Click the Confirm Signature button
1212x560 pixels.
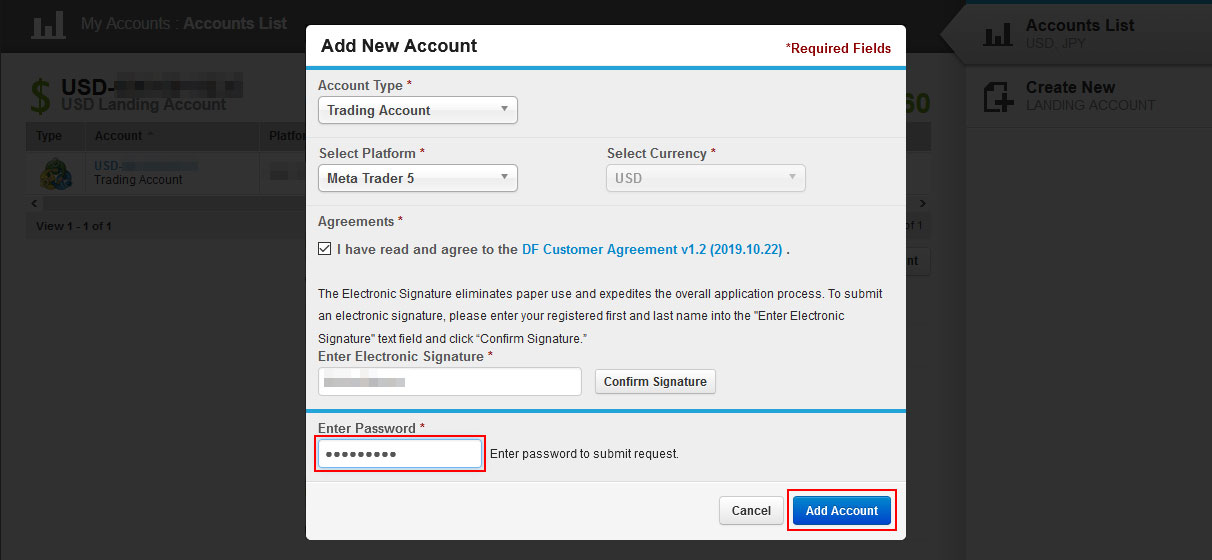pyautogui.click(x=655, y=381)
